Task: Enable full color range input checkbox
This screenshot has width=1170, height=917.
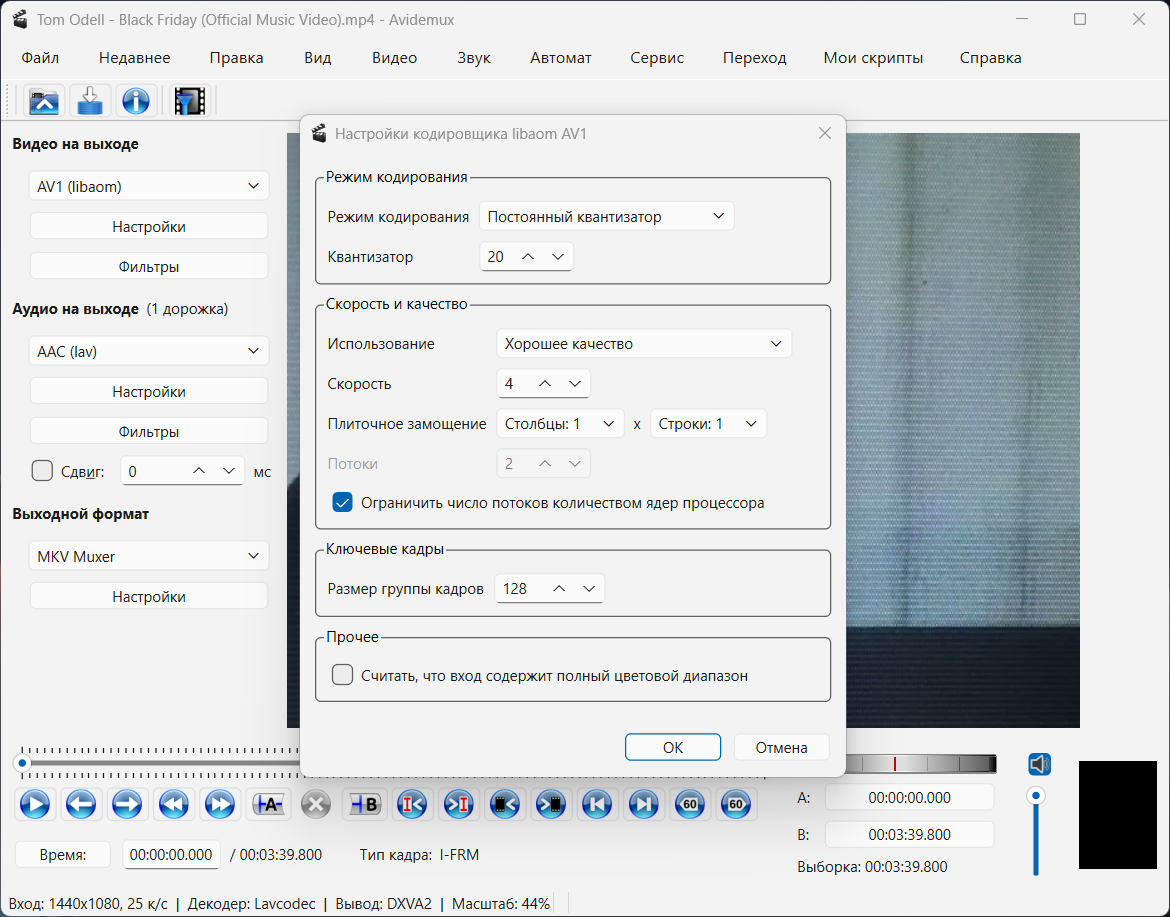Action: point(343,675)
